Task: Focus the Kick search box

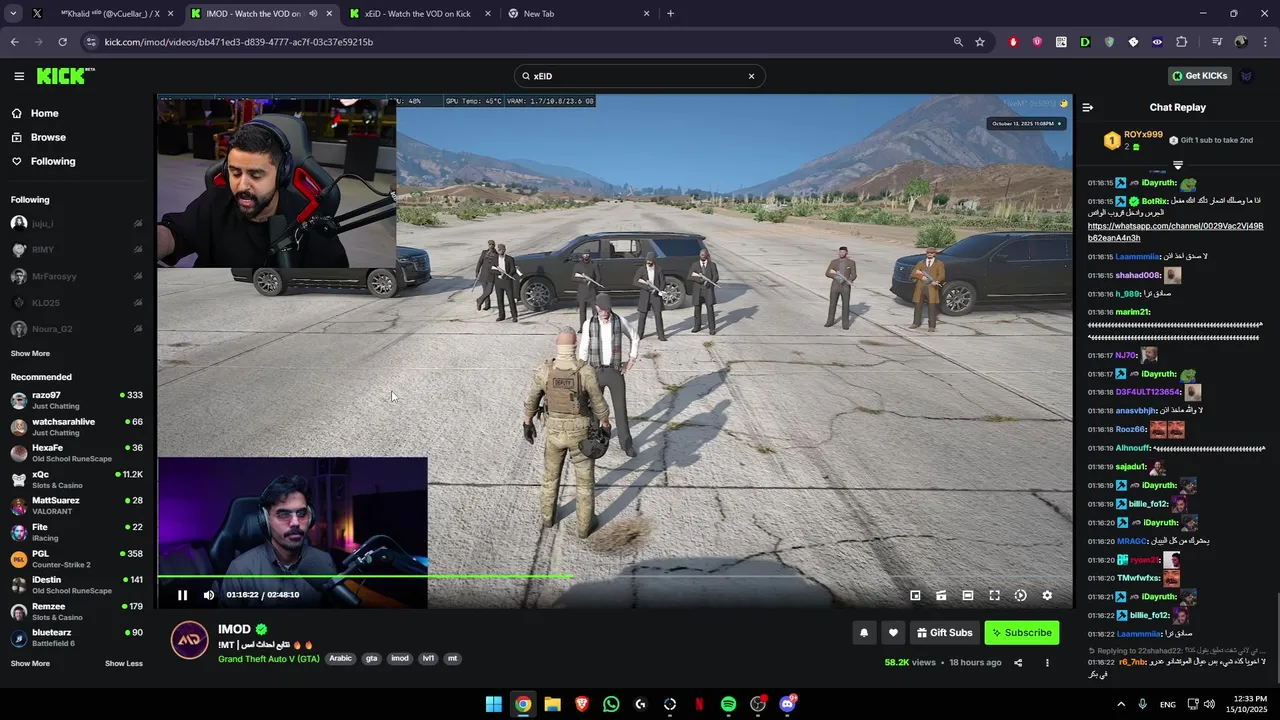Action: pyautogui.click(x=639, y=76)
